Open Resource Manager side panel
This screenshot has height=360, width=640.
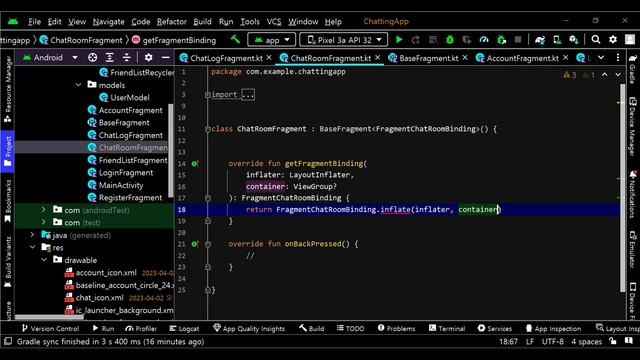click(x=8, y=89)
